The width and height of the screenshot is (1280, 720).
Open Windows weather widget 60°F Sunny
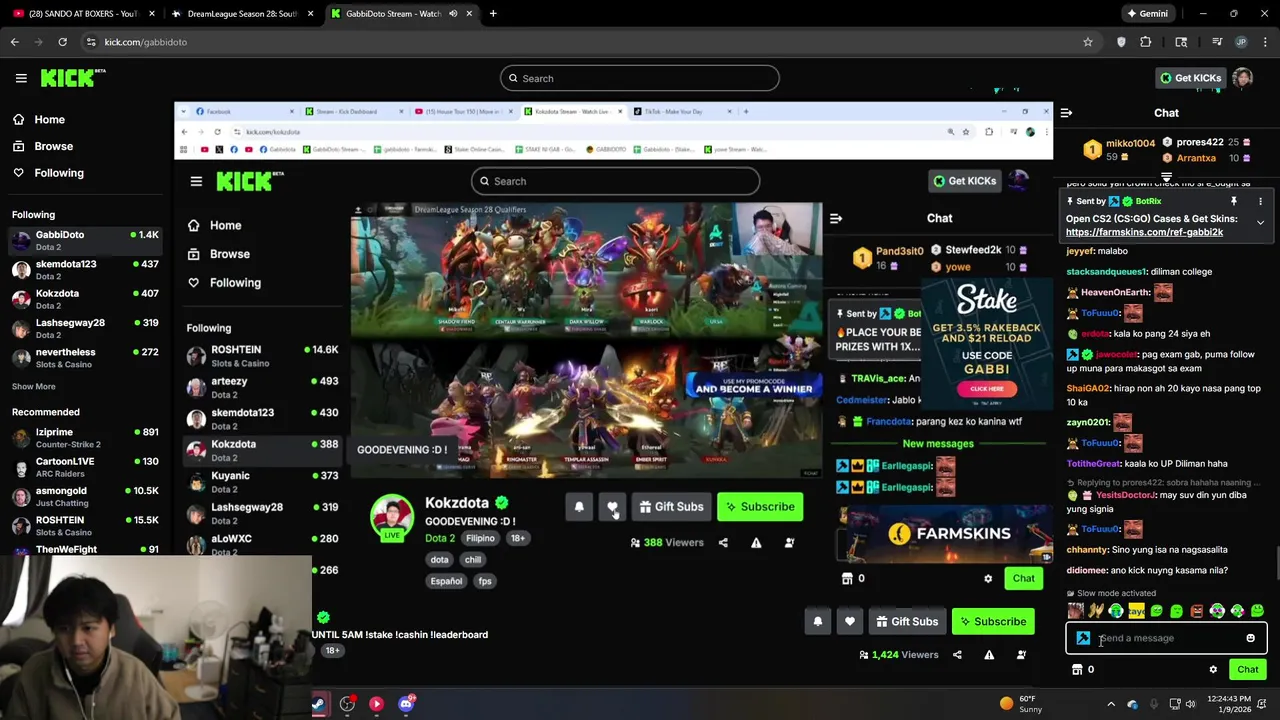(x=1021, y=703)
